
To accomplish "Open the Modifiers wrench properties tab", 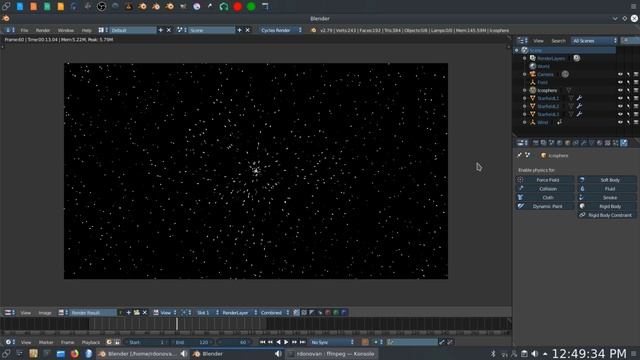I will [584, 143].
